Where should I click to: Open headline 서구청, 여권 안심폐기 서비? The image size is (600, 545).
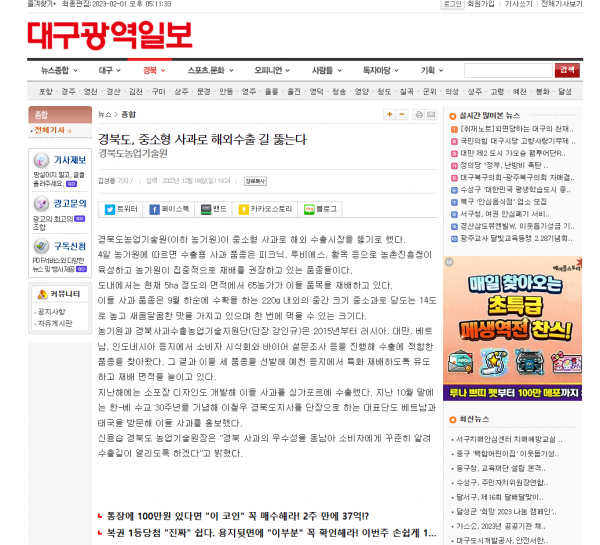click(x=504, y=214)
